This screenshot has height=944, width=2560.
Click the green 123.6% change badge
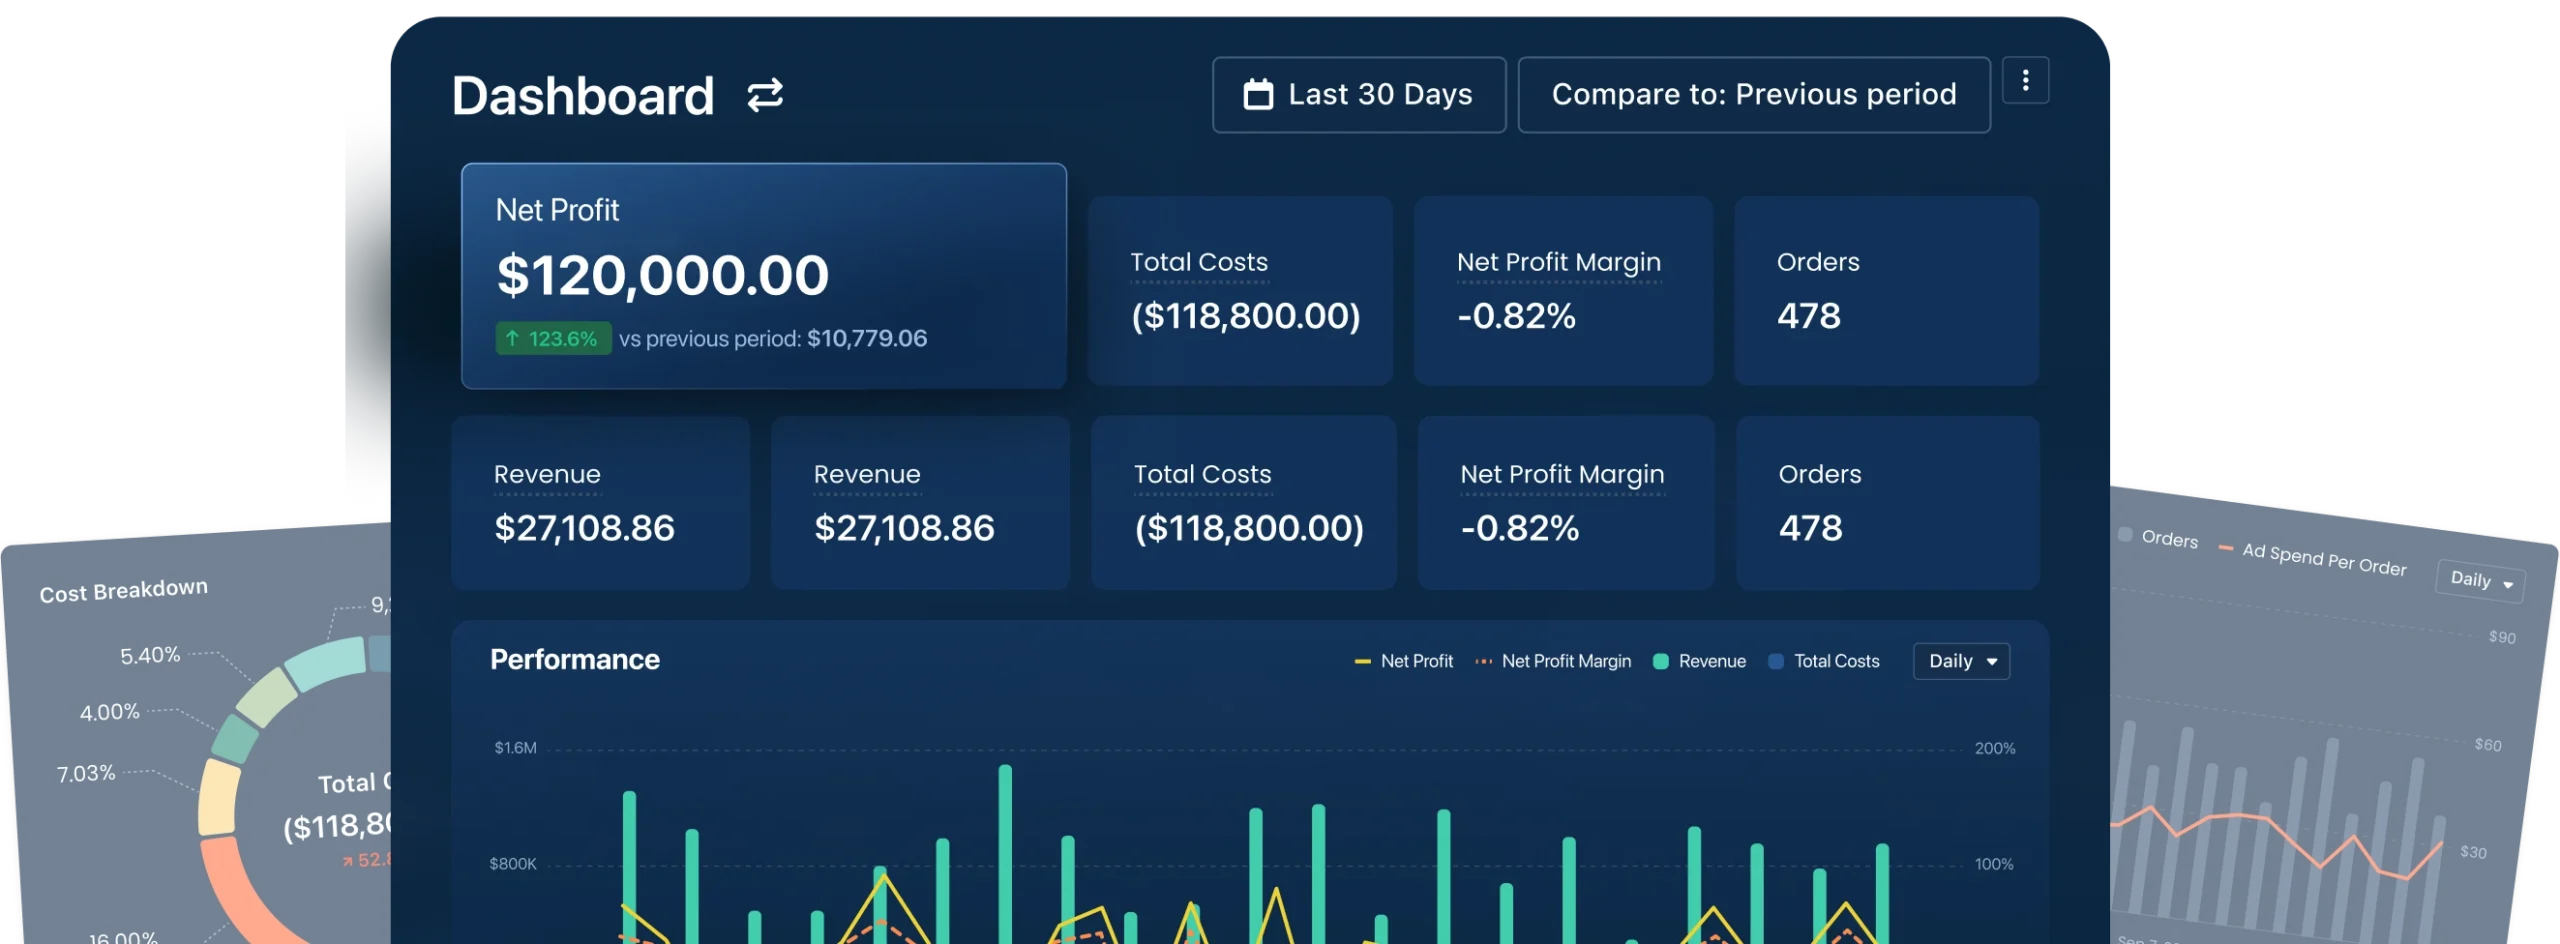point(553,338)
